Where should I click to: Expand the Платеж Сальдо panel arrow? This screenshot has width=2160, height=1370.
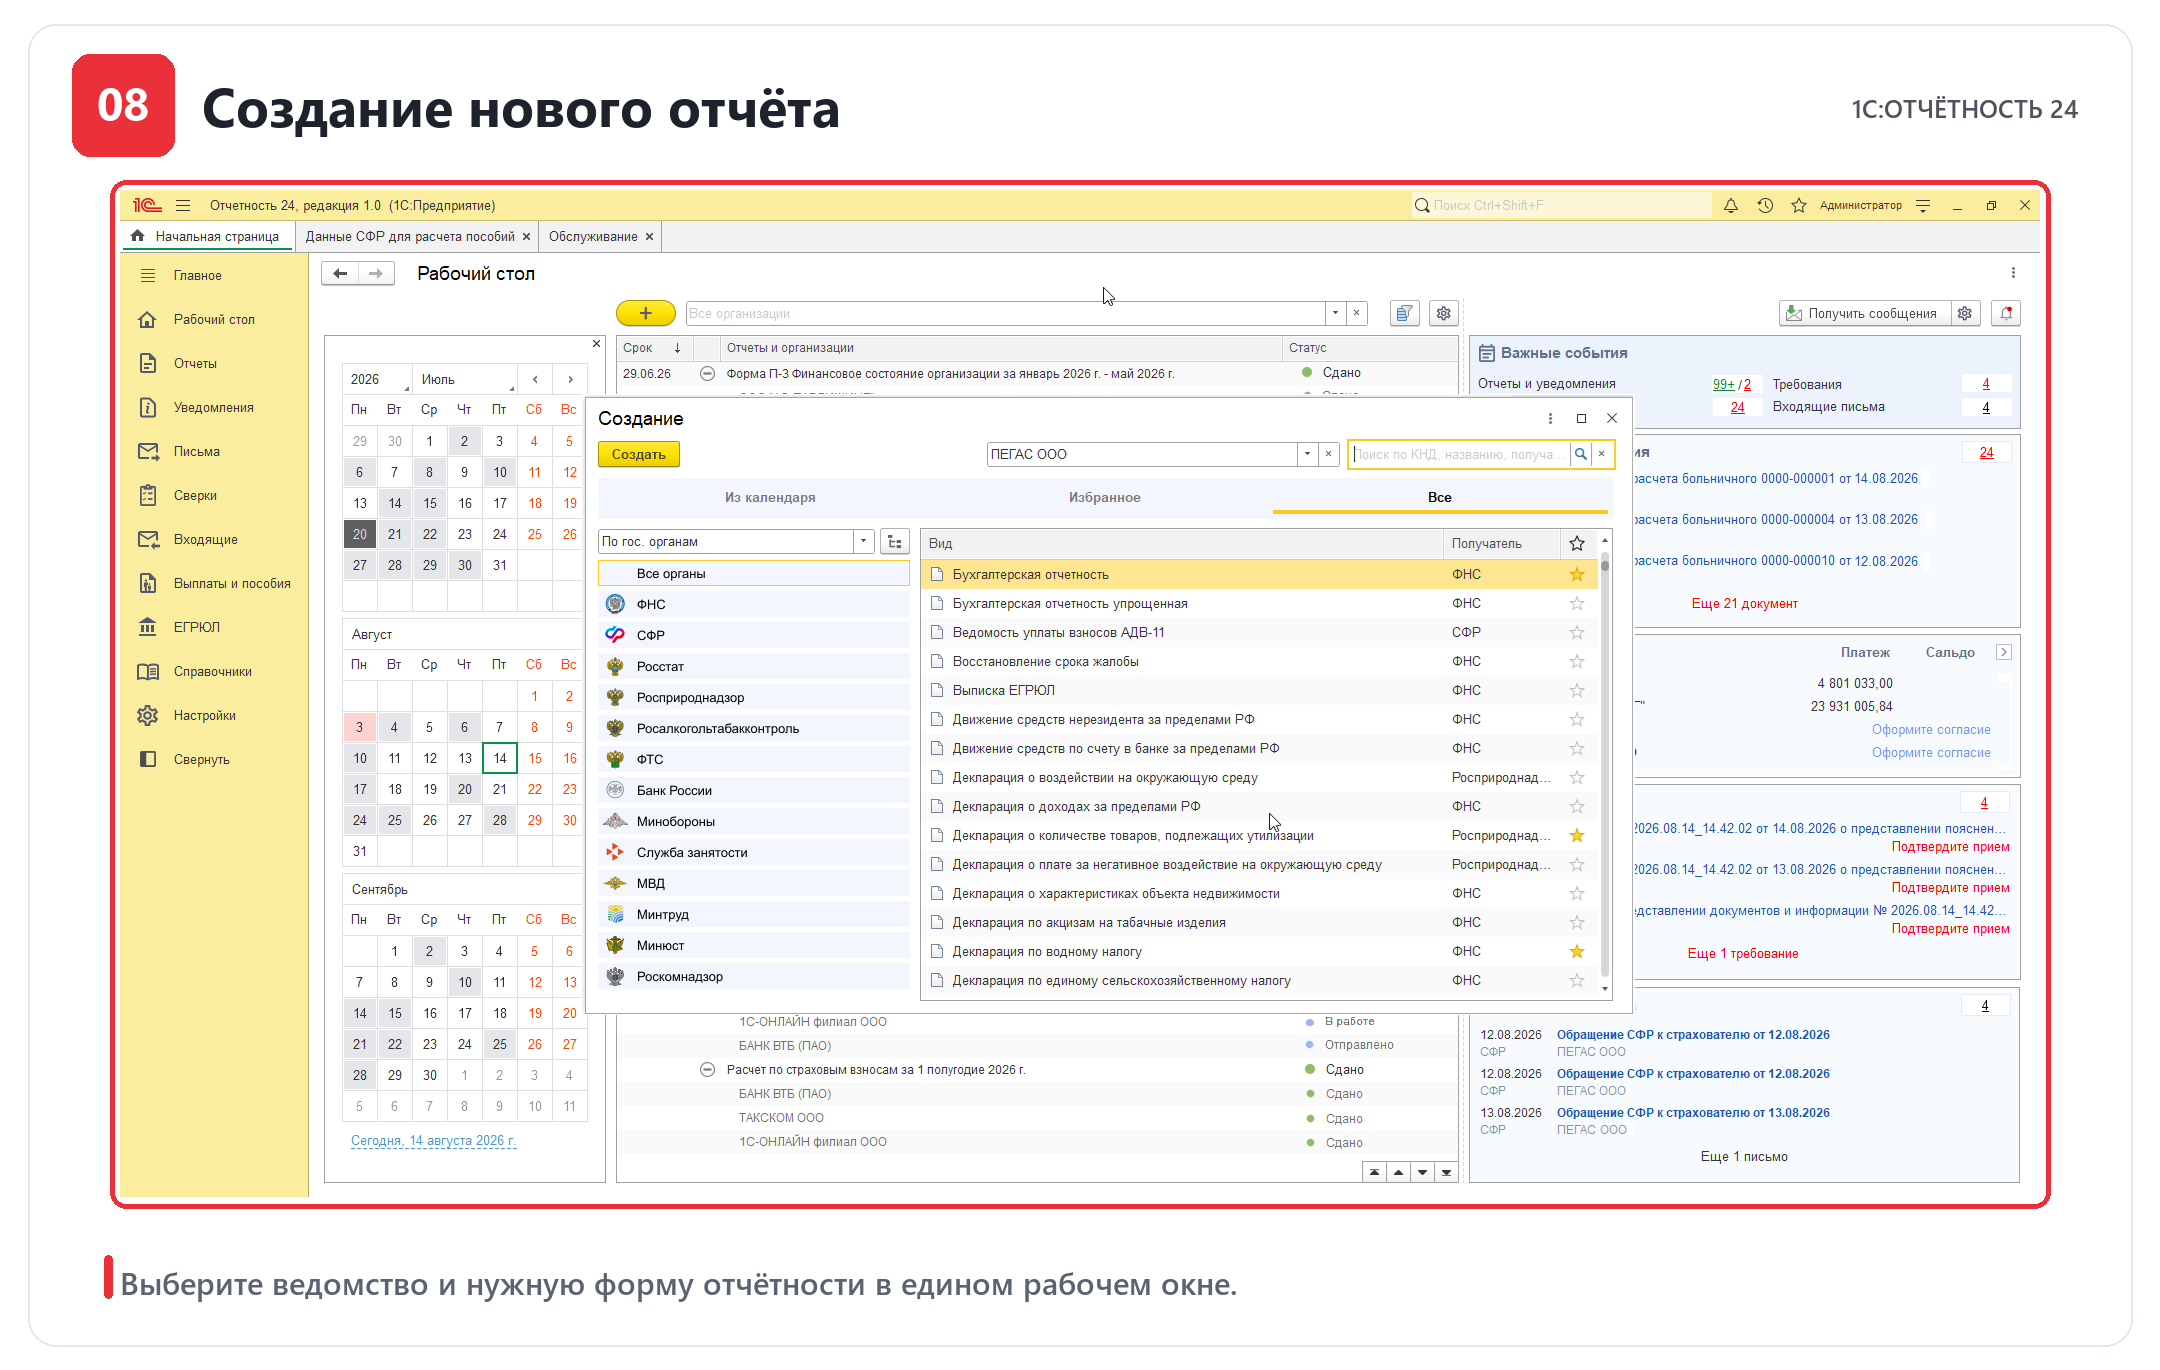tap(2003, 653)
